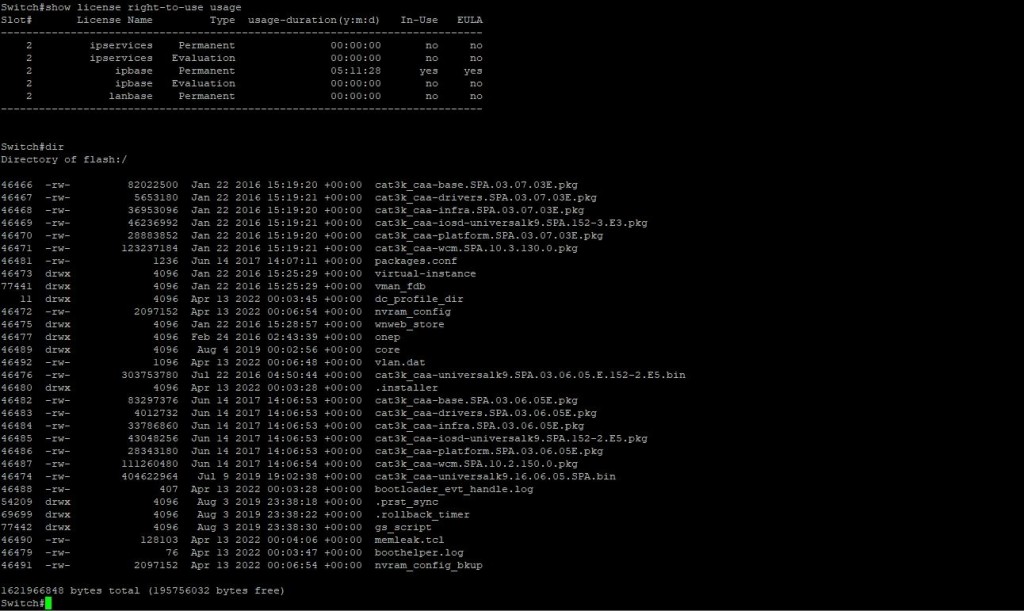Click file name cat3k_caa-infra.SPA.03.07.03E.pkg
Image resolution: width=1024 pixels, height=611 pixels.
479,210
